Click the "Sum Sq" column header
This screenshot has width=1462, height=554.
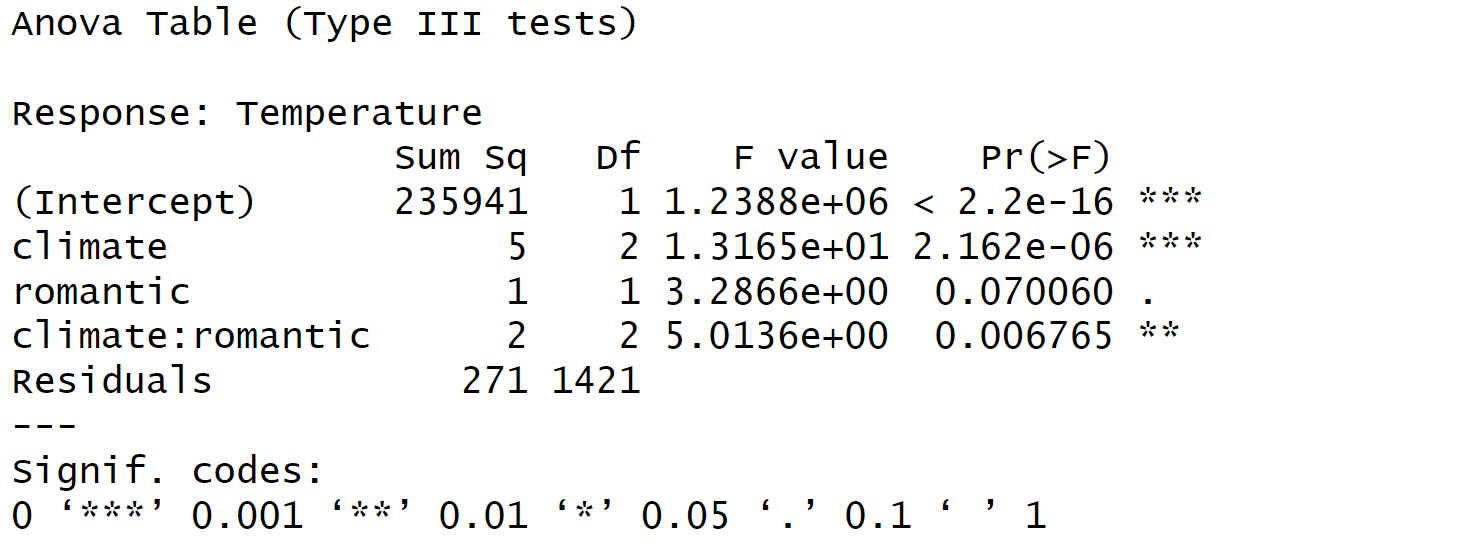[x=460, y=158]
